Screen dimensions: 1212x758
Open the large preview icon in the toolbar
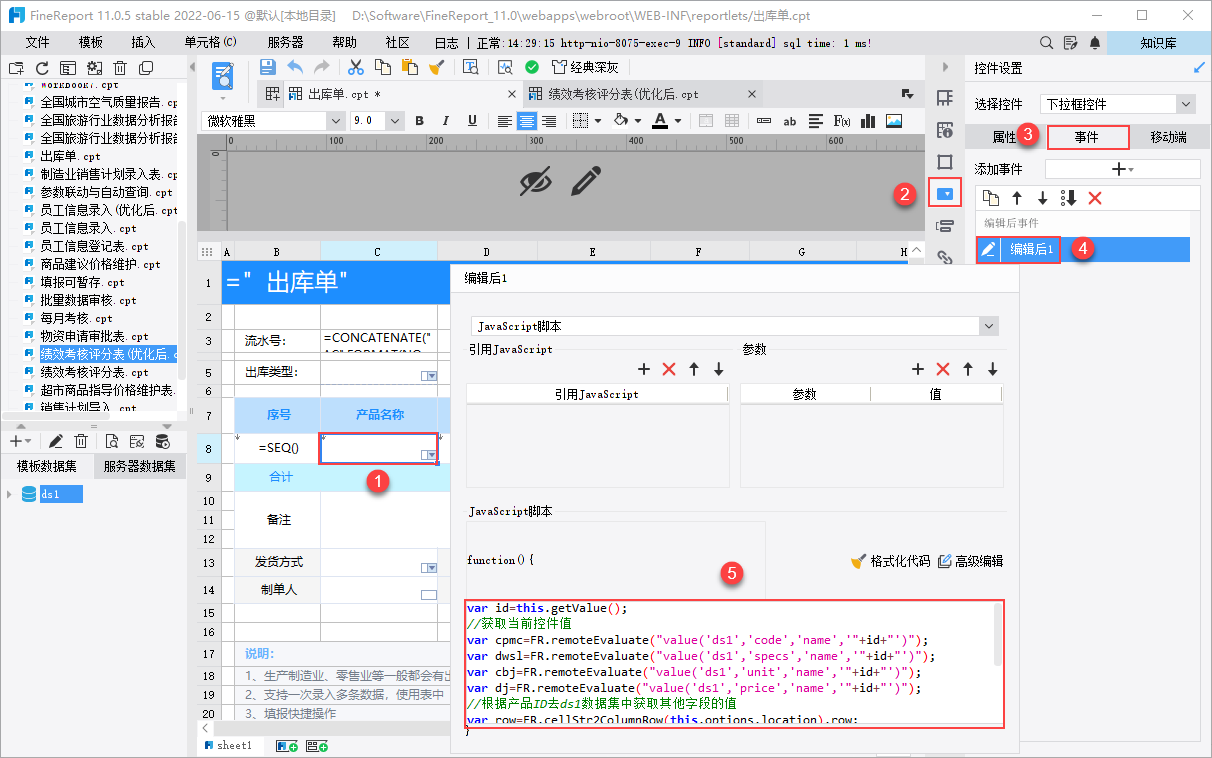tap(223, 75)
